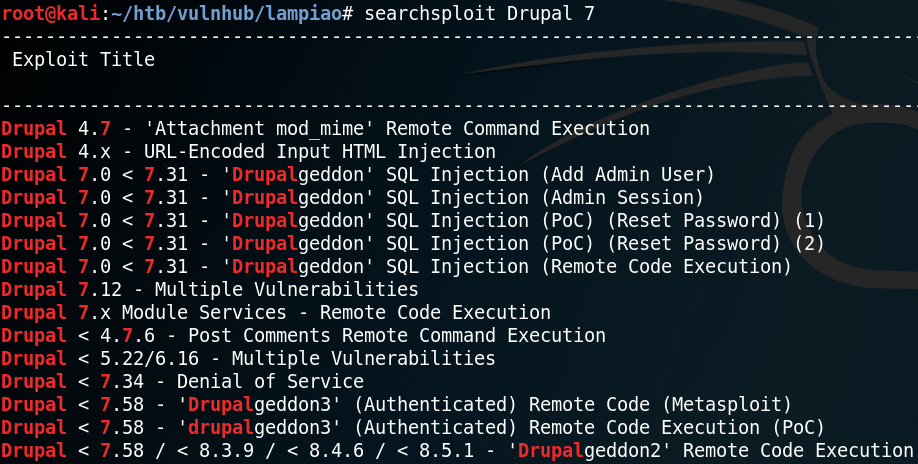The width and height of the screenshot is (918, 464).
Task: Select the Reset Password (1) exploit line
Action: [x=413, y=221]
